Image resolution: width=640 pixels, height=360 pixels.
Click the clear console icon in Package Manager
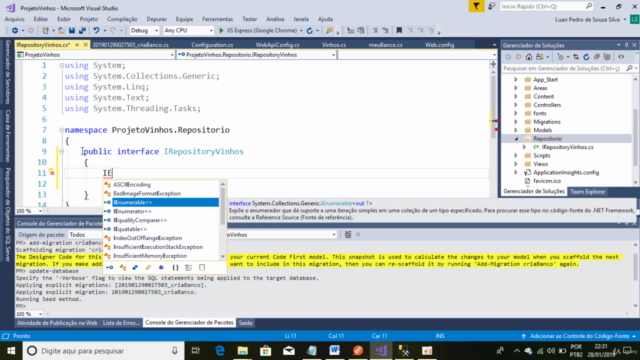(x=348, y=235)
